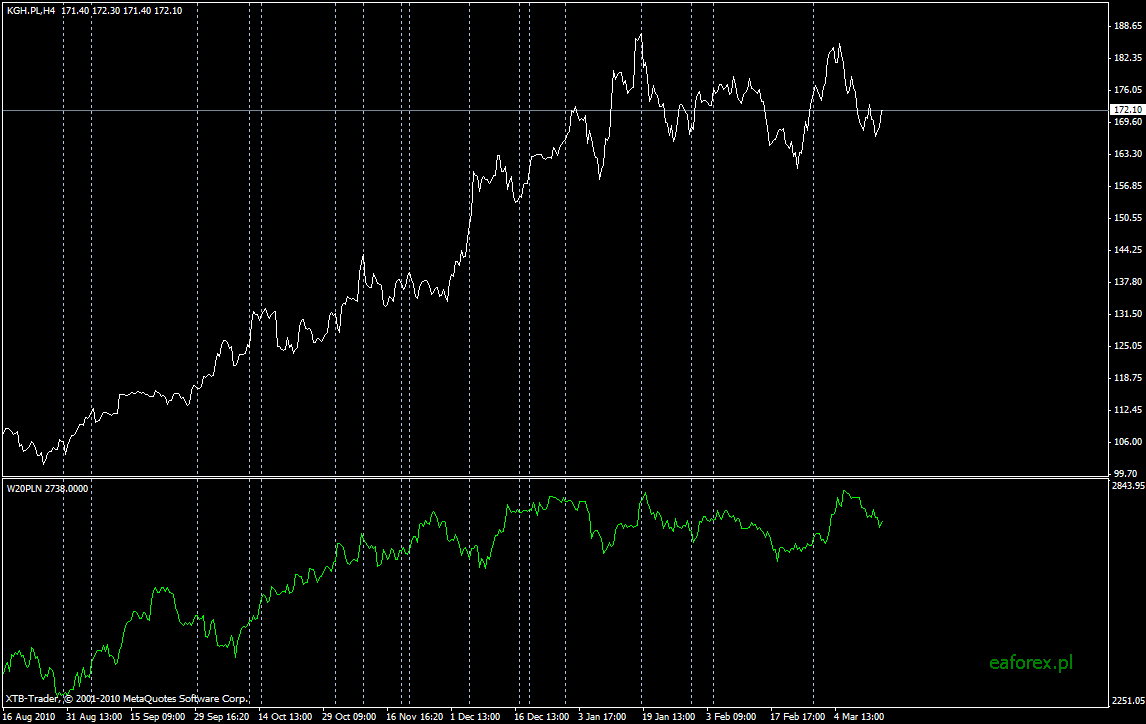
Task: Click the W20PLN scale maximum 2843.95
Action: click(x=1128, y=485)
